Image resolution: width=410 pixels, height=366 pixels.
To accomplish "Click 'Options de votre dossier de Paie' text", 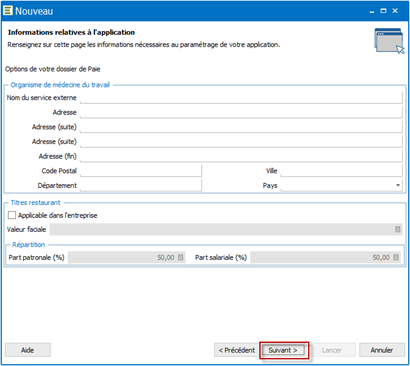I will coord(53,69).
